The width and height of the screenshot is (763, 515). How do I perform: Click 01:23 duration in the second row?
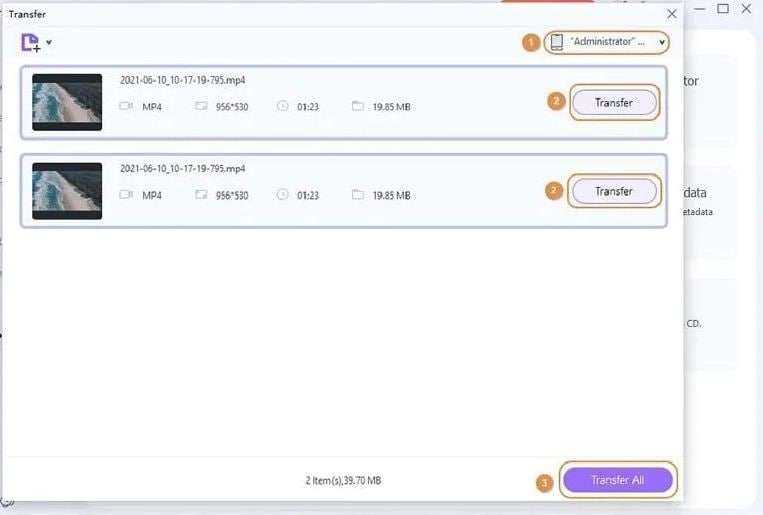click(308, 195)
